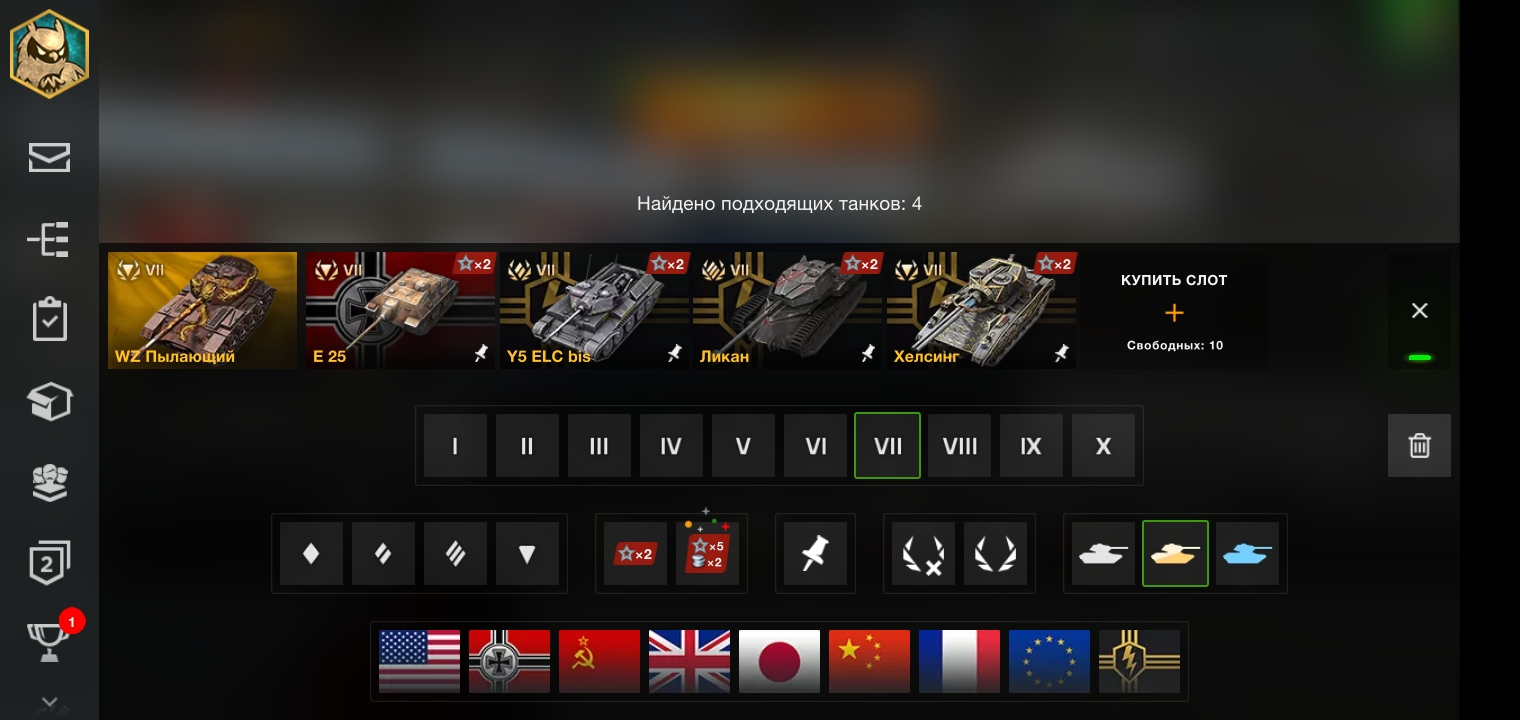This screenshot has height=720, width=1520.
Task: Open the crates box icon in sidebar
Action: pyautogui.click(x=49, y=402)
